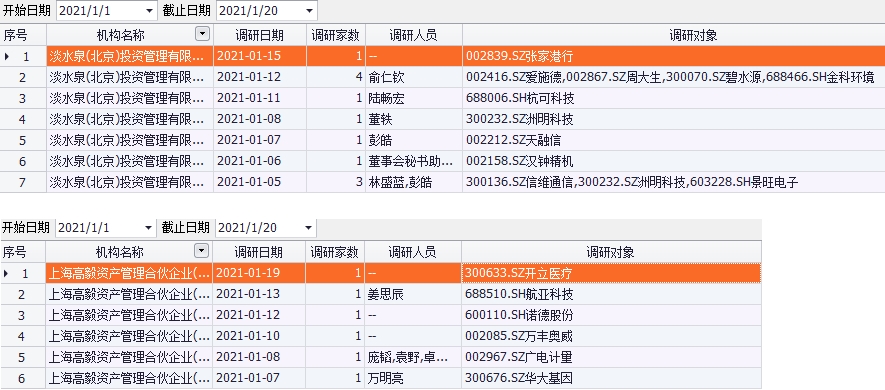
Task: Select researcher 俞仁钦 cell
Action: [414, 77]
